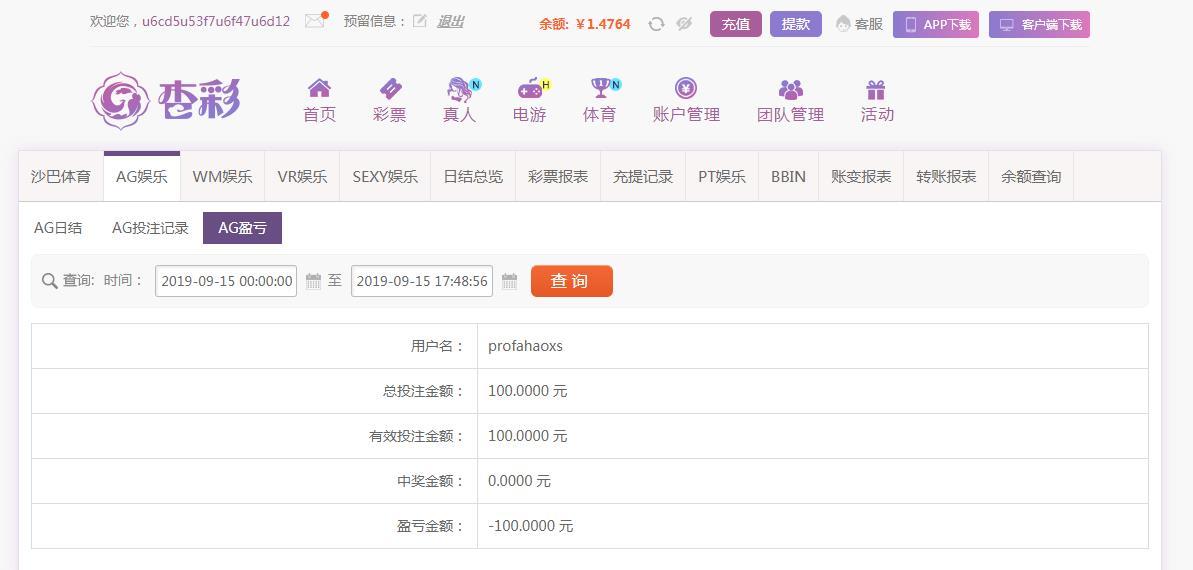Open end date calendar picker
The width and height of the screenshot is (1193, 570).
509,281
